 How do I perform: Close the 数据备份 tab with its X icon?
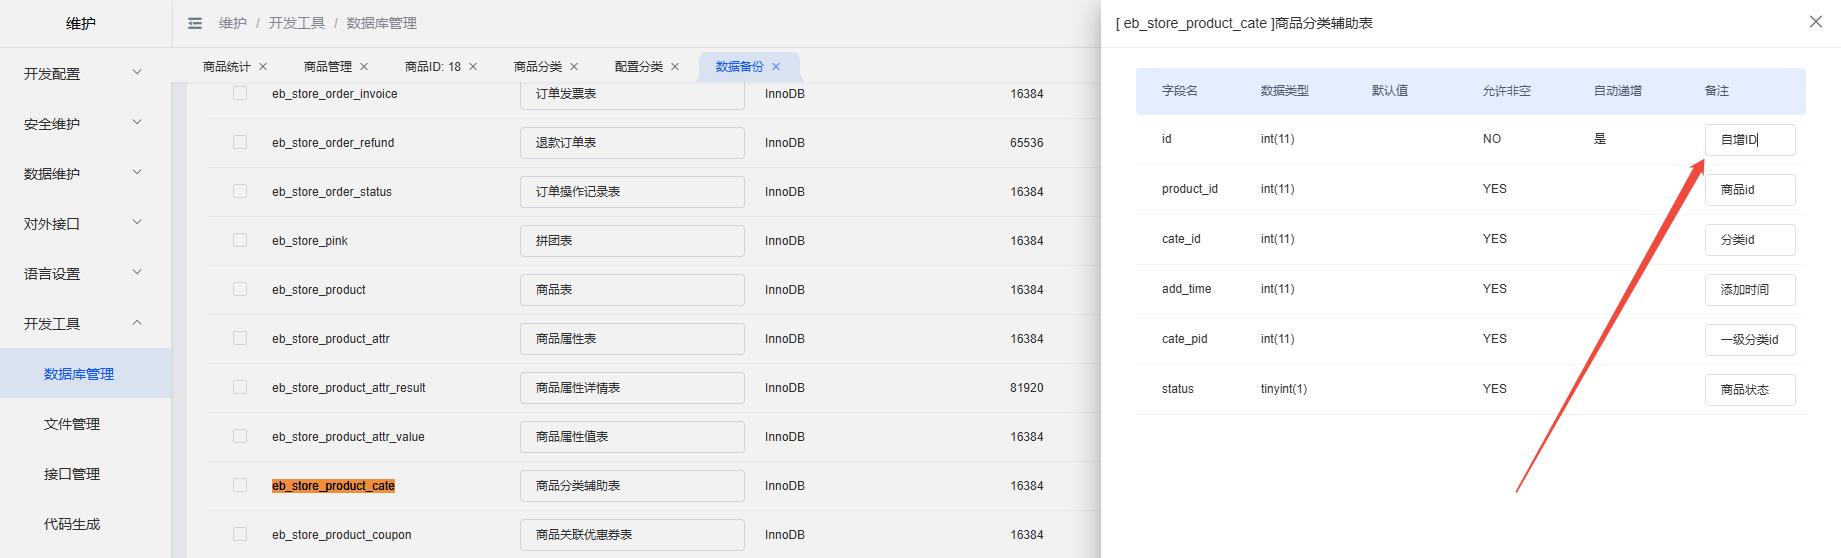[x=776, y=67]
